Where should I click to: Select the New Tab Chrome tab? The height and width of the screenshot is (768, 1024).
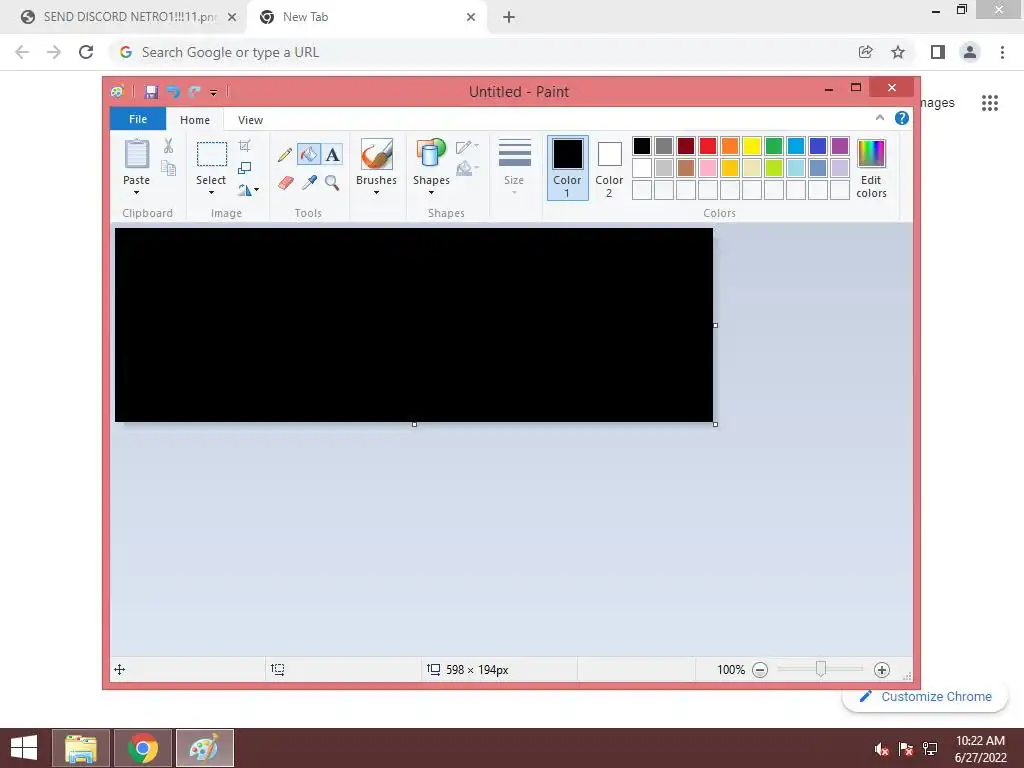tap(366, 17)
